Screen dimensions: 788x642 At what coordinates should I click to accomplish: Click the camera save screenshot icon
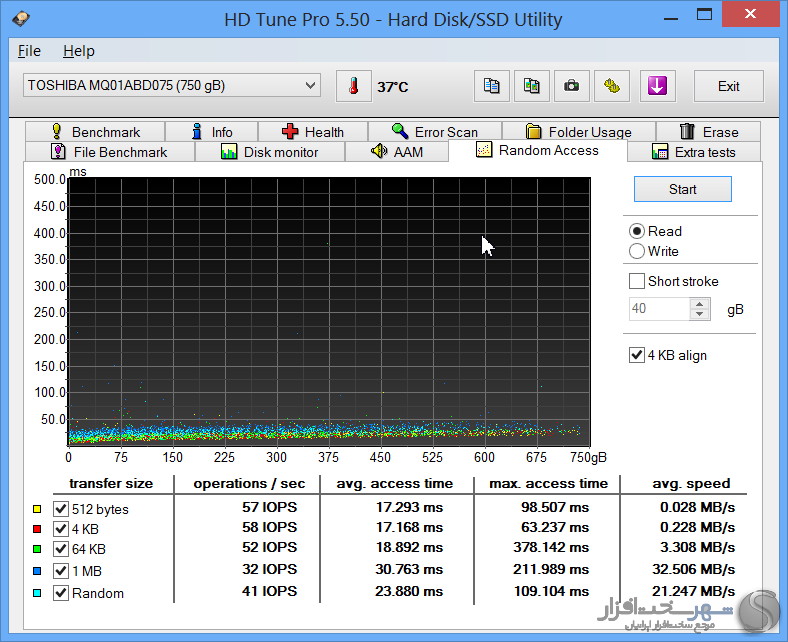coord(571,86)
